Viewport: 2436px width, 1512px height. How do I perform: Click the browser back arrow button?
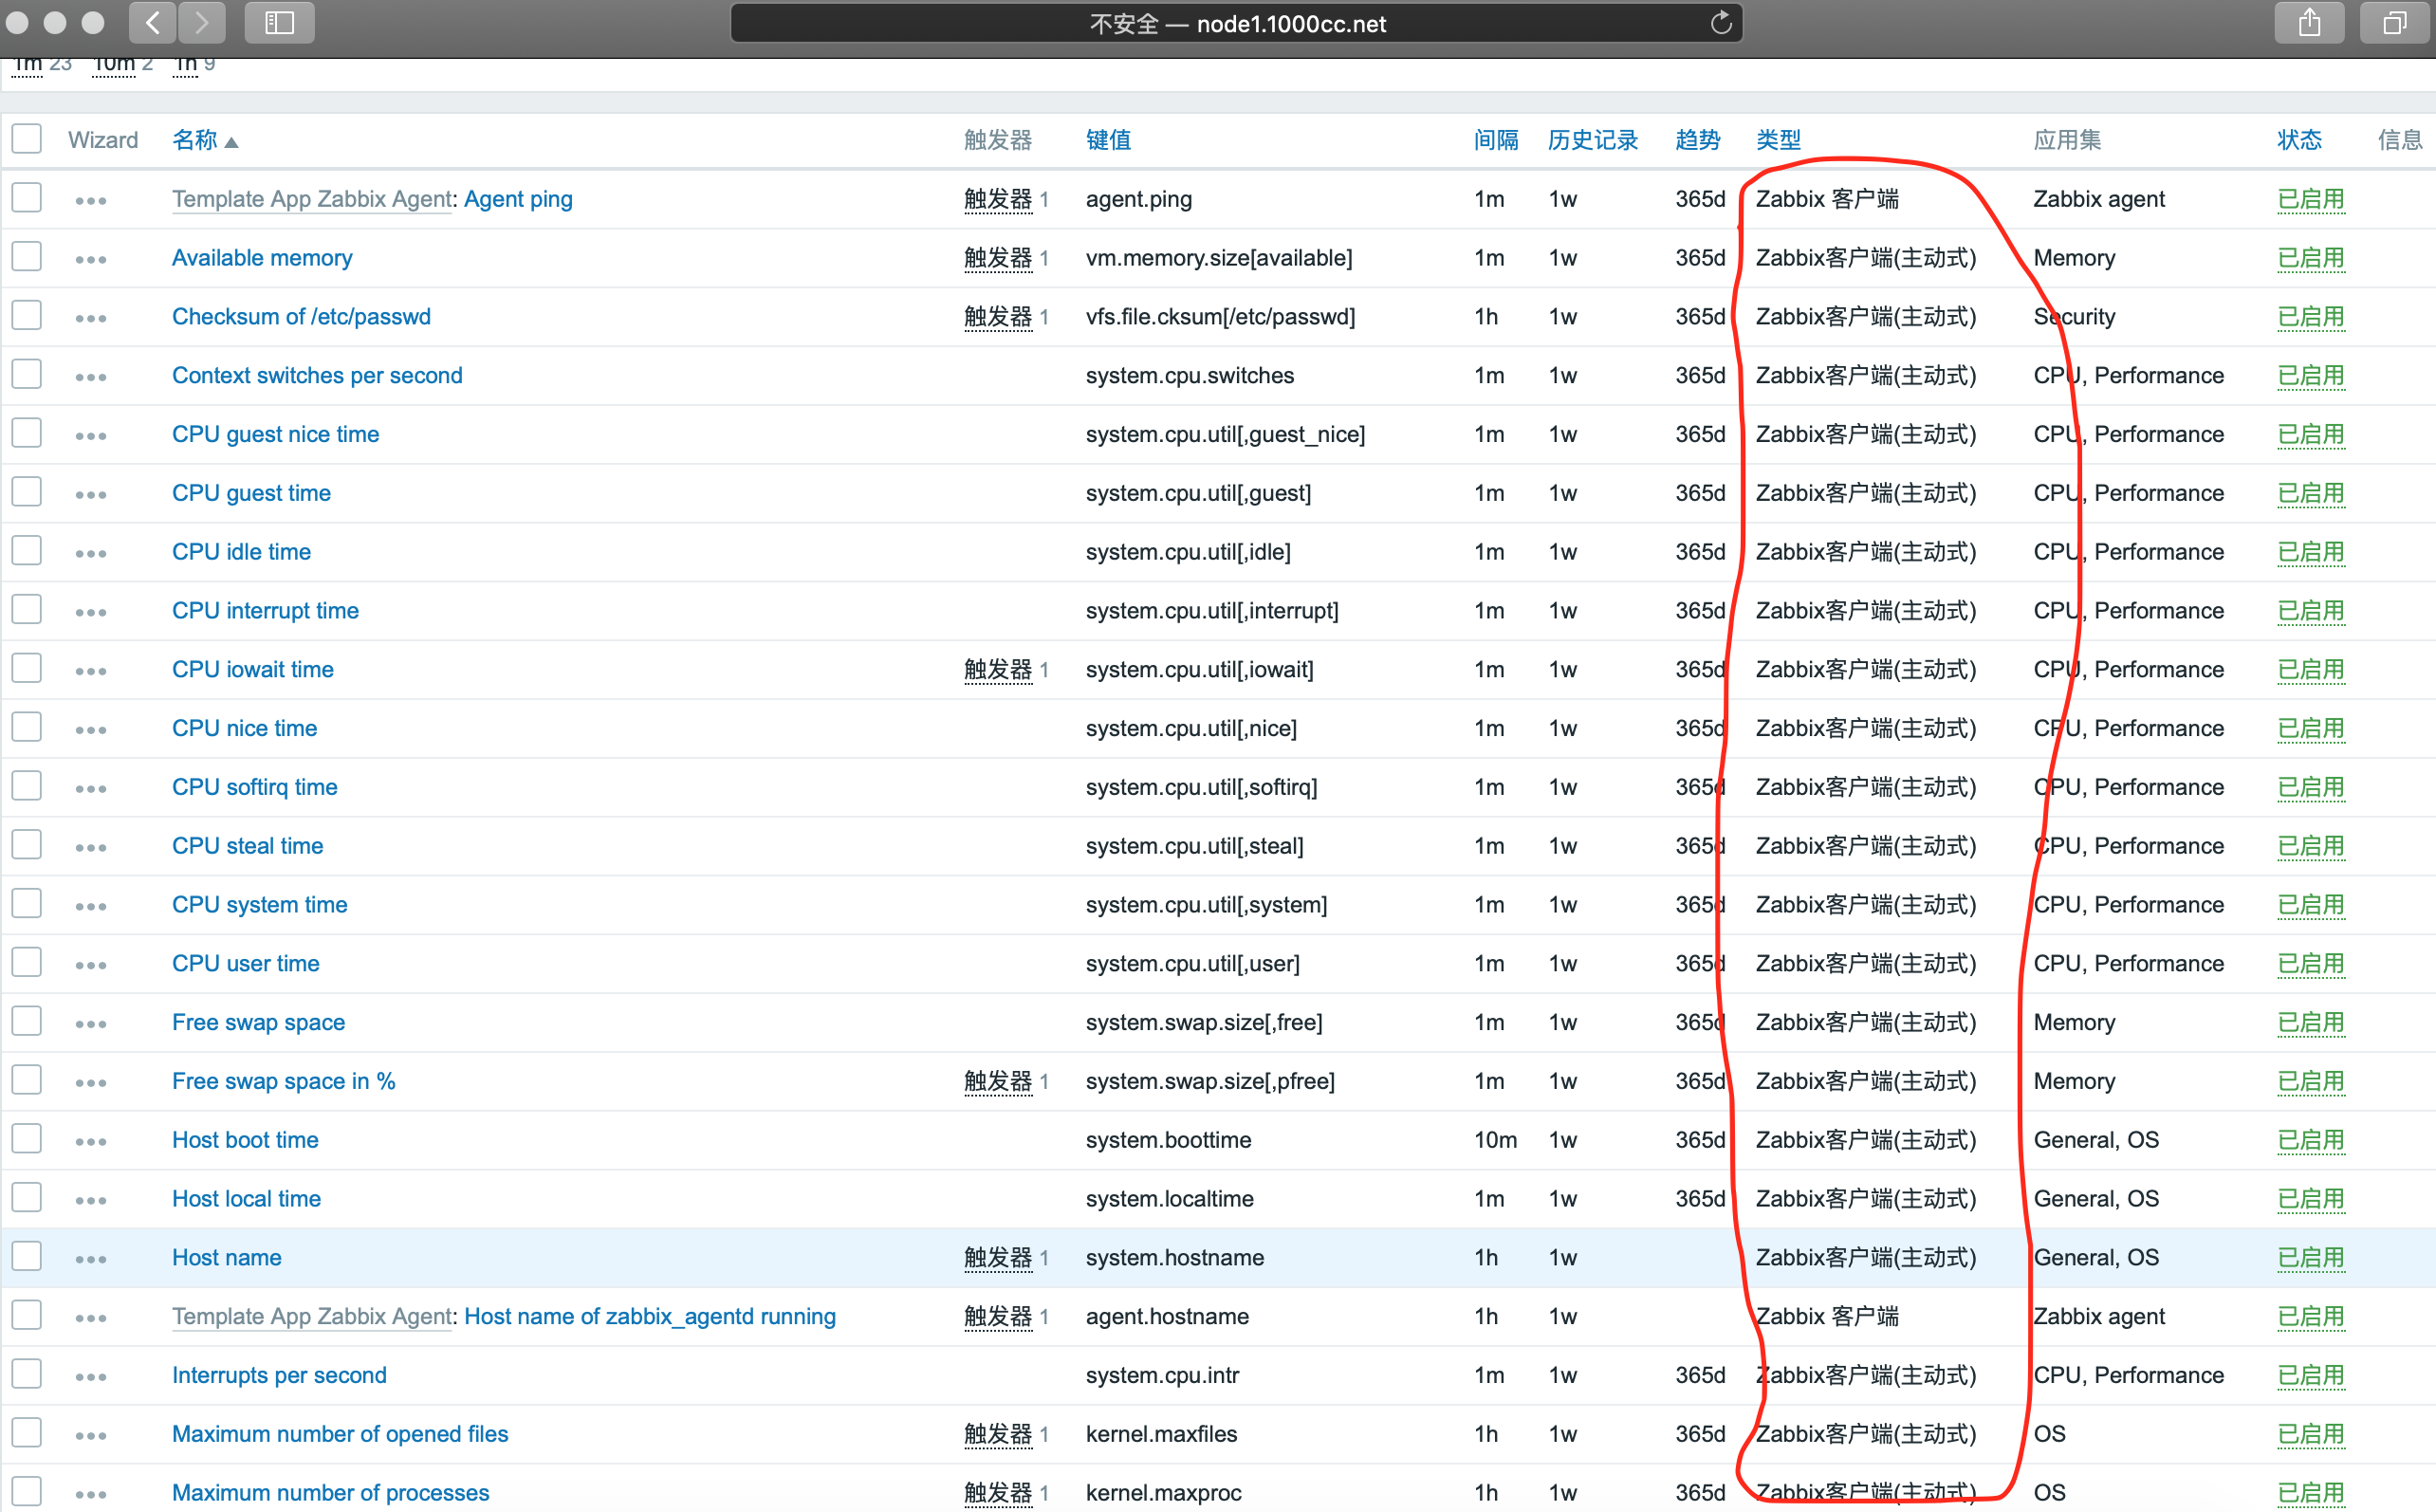tap(152, 22)
